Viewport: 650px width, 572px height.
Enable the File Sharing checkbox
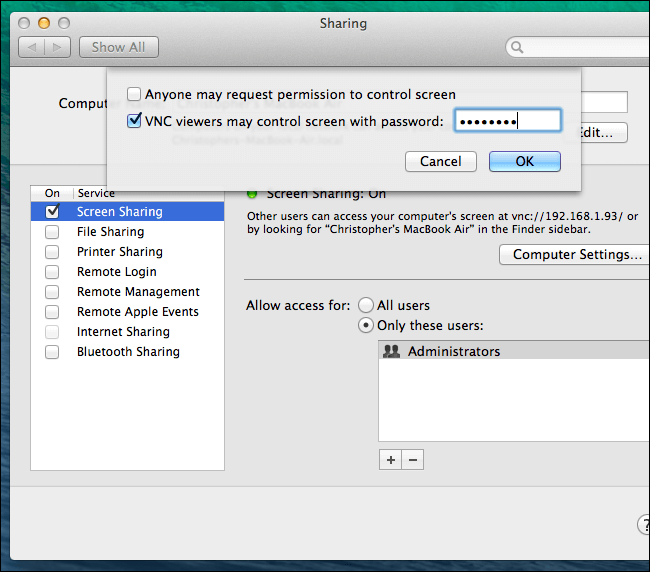point(53,232)
